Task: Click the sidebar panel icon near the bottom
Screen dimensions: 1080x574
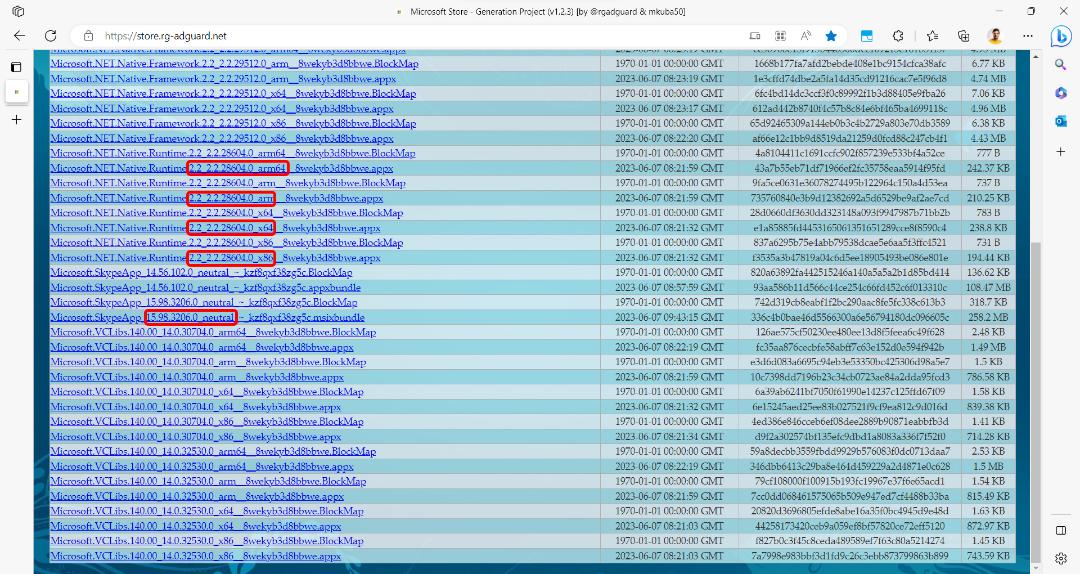Action: pyautogui.click(x=1061, y=531)
